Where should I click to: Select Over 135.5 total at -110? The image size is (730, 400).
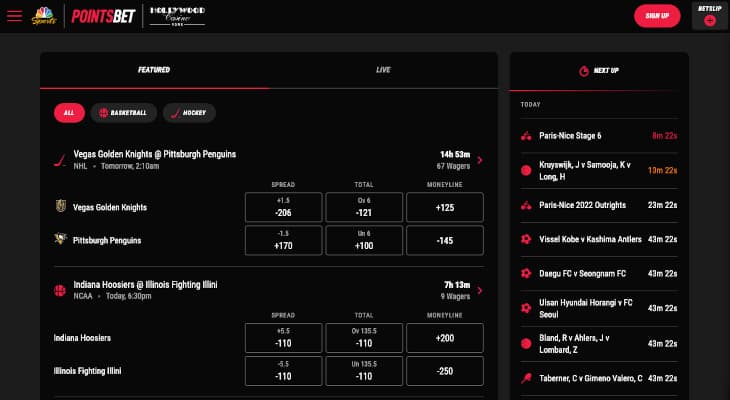(x=364, y=338)
